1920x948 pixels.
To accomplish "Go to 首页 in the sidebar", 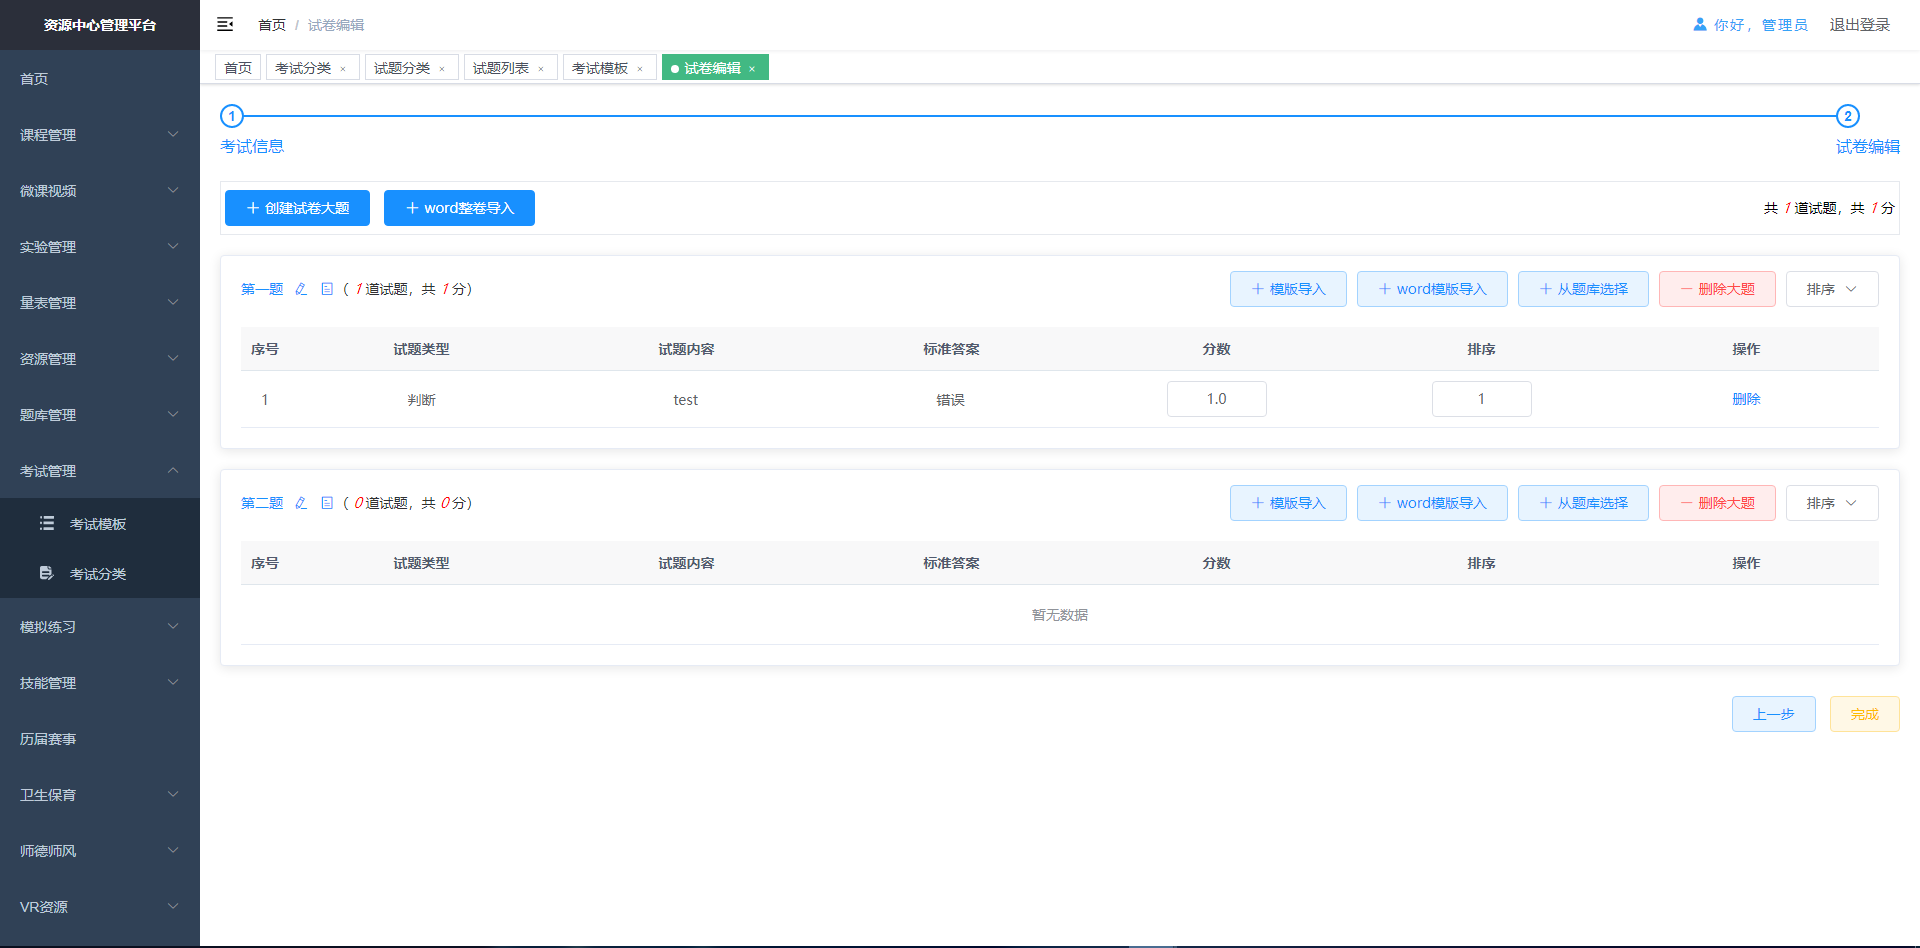I will click(100, 79).
